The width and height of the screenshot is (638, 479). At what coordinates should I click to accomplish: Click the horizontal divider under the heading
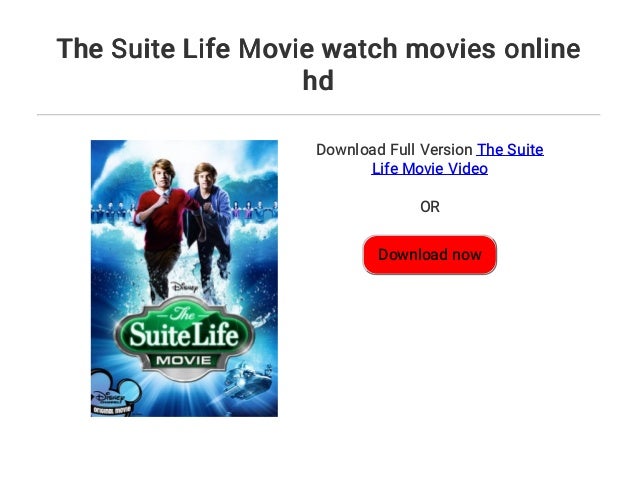319,115
